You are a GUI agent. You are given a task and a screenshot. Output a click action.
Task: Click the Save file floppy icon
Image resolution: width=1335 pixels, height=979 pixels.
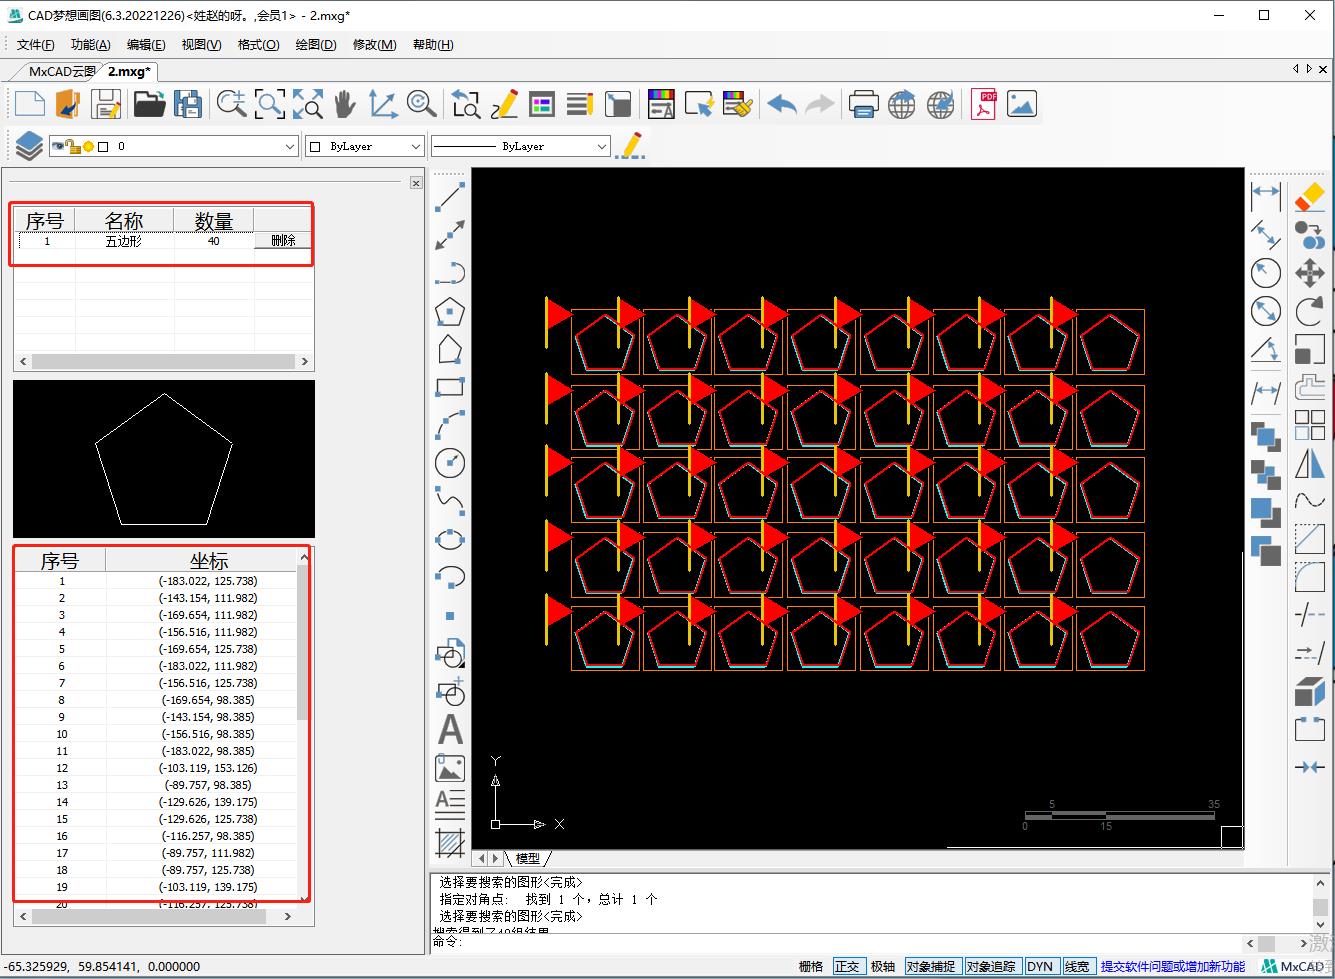(x=105, y=104)
